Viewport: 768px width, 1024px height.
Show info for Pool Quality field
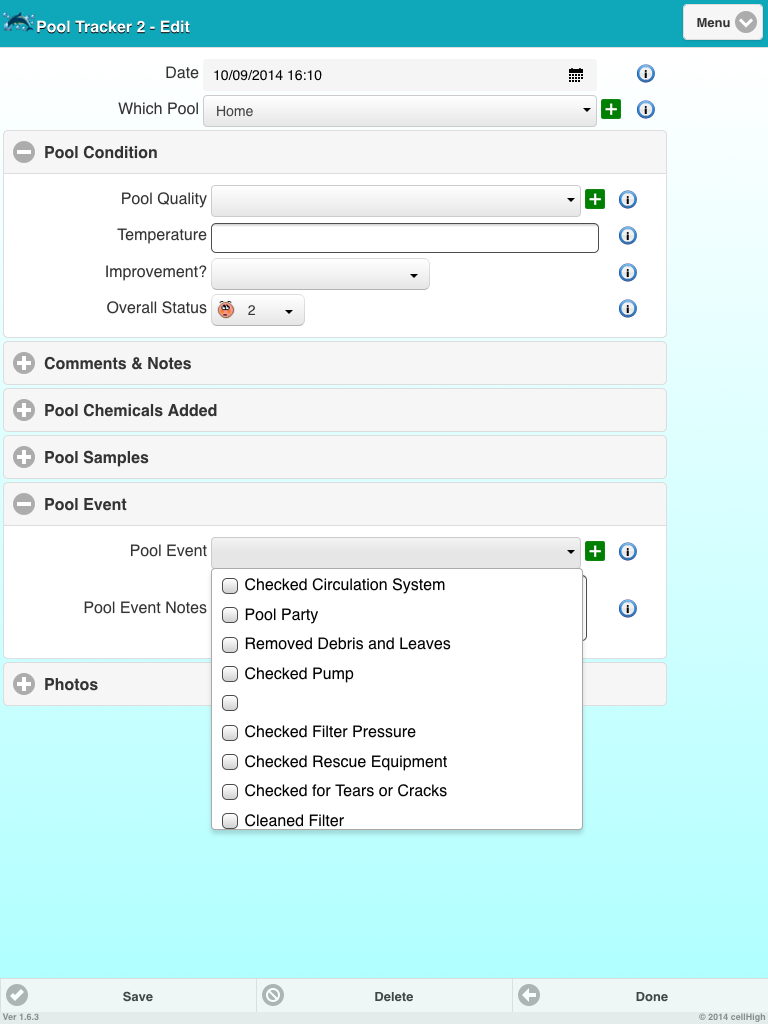point(627,200)
